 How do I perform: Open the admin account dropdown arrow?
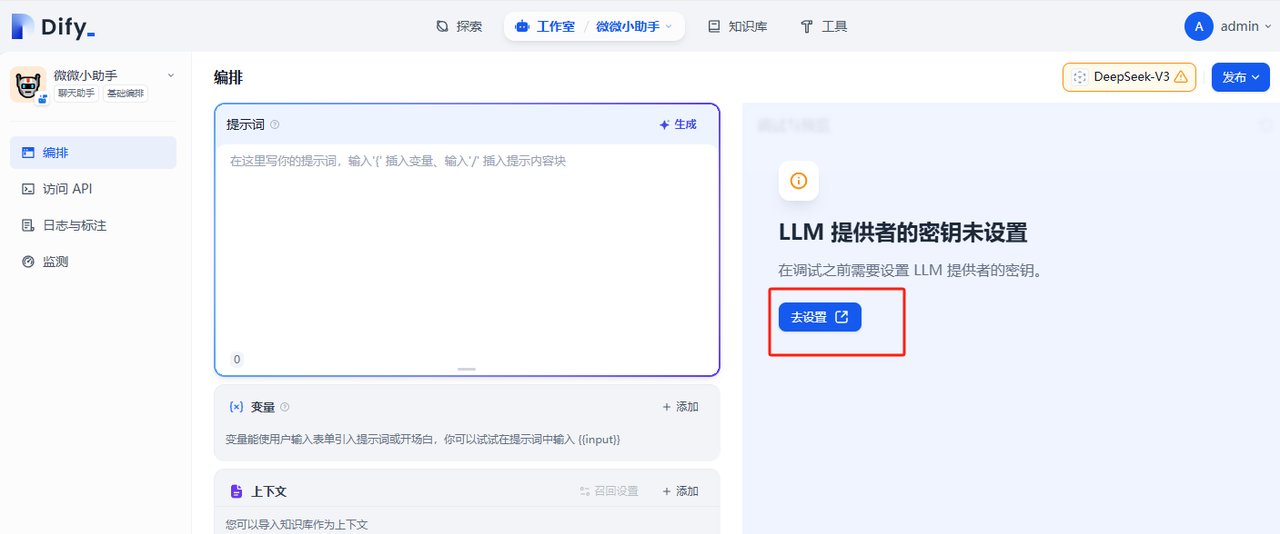point(1269,27)
